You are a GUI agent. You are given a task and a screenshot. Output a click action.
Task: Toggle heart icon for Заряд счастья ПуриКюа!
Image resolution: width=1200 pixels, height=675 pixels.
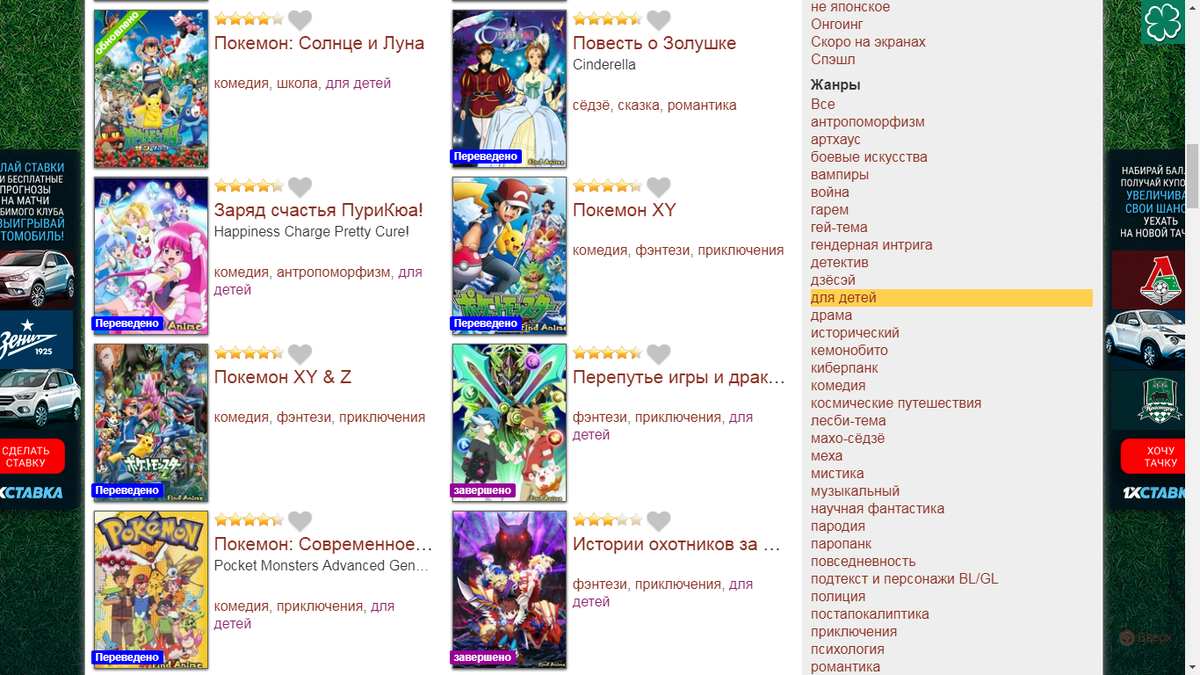300,187
